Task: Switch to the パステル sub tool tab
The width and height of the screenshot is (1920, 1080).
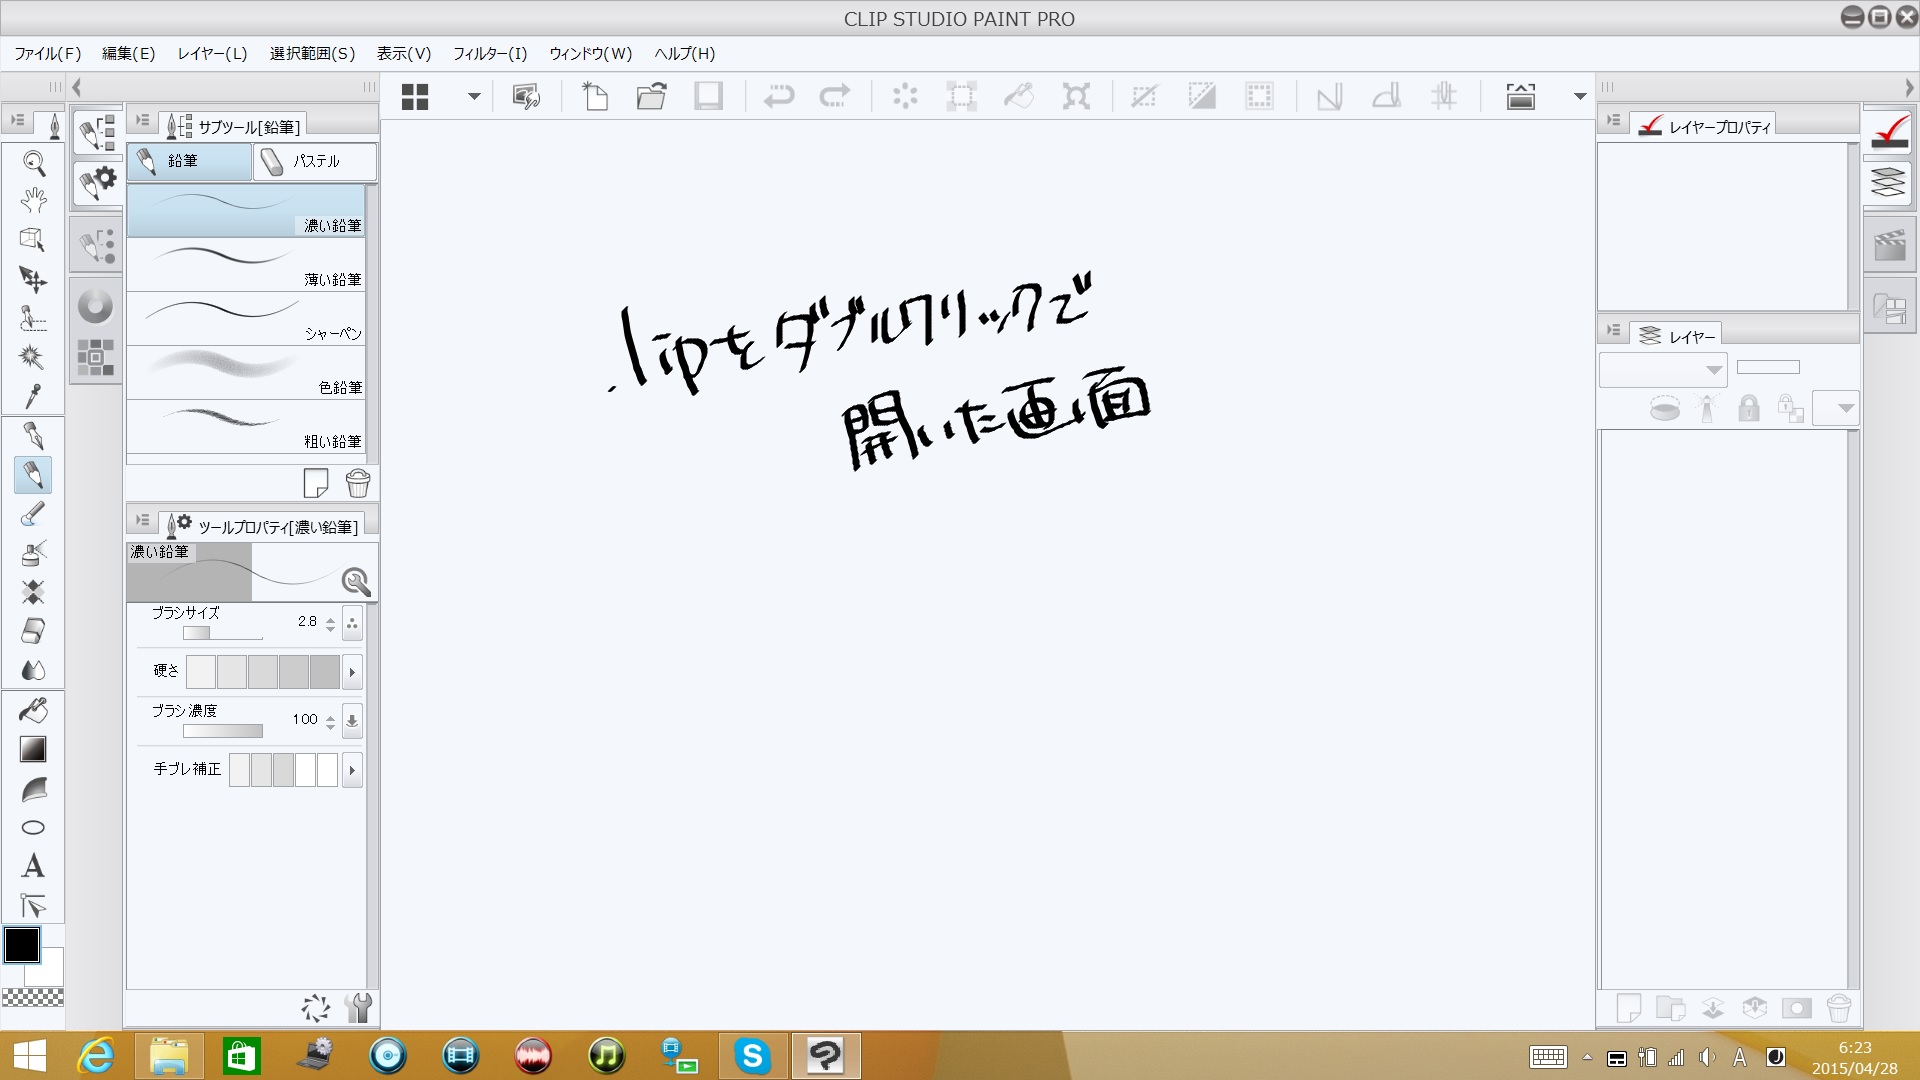Action: coord(314,161)
